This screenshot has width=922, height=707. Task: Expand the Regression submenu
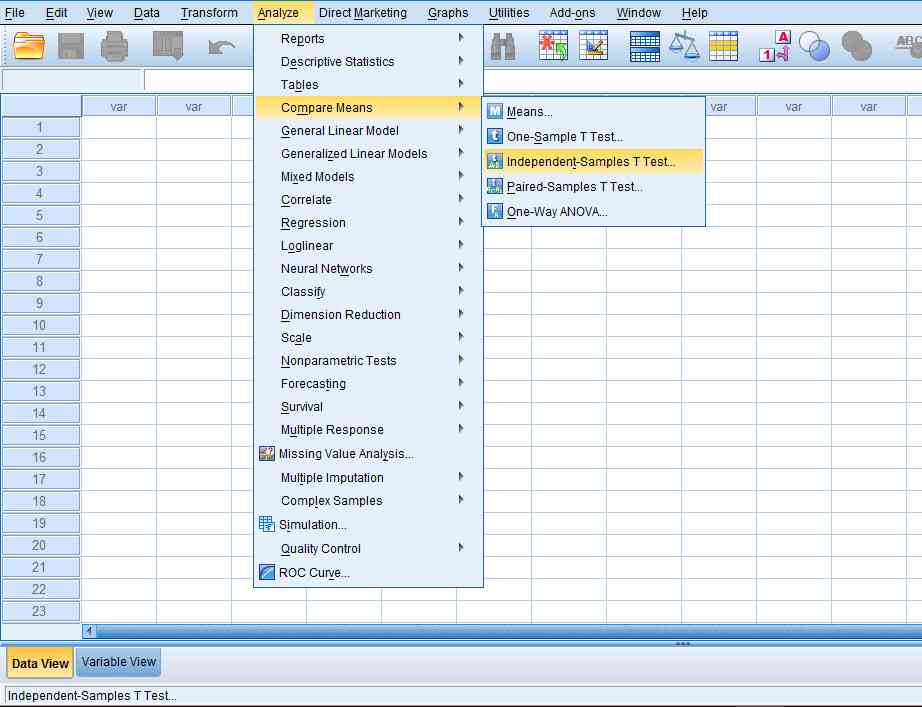369,222
